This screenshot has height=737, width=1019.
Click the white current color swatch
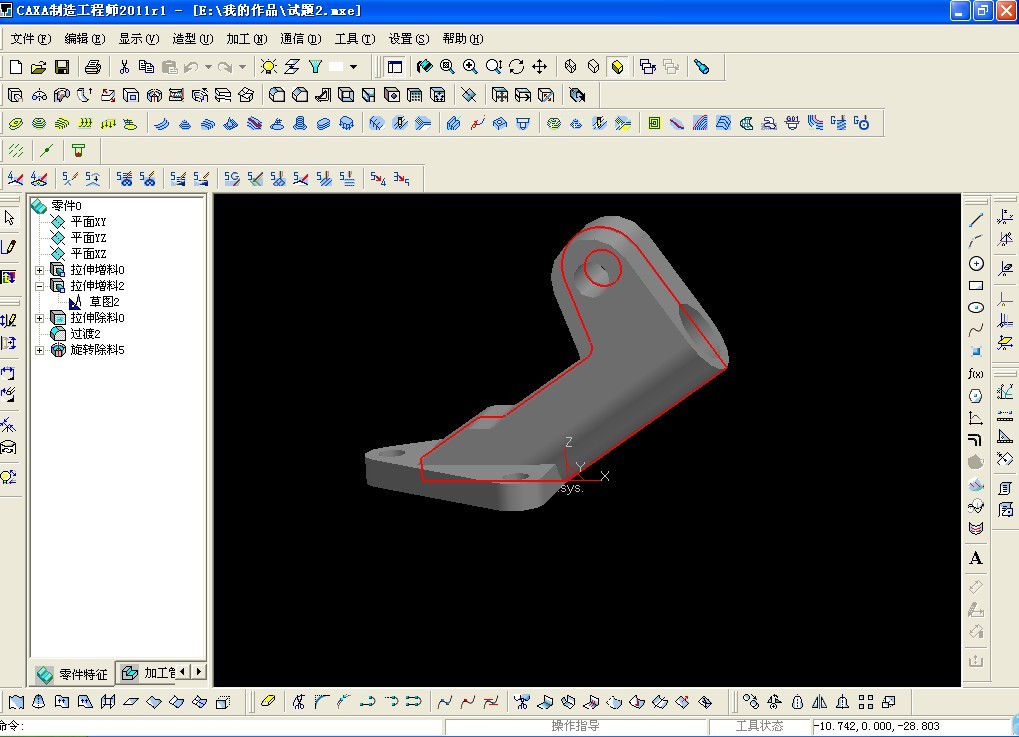point(337,67)
